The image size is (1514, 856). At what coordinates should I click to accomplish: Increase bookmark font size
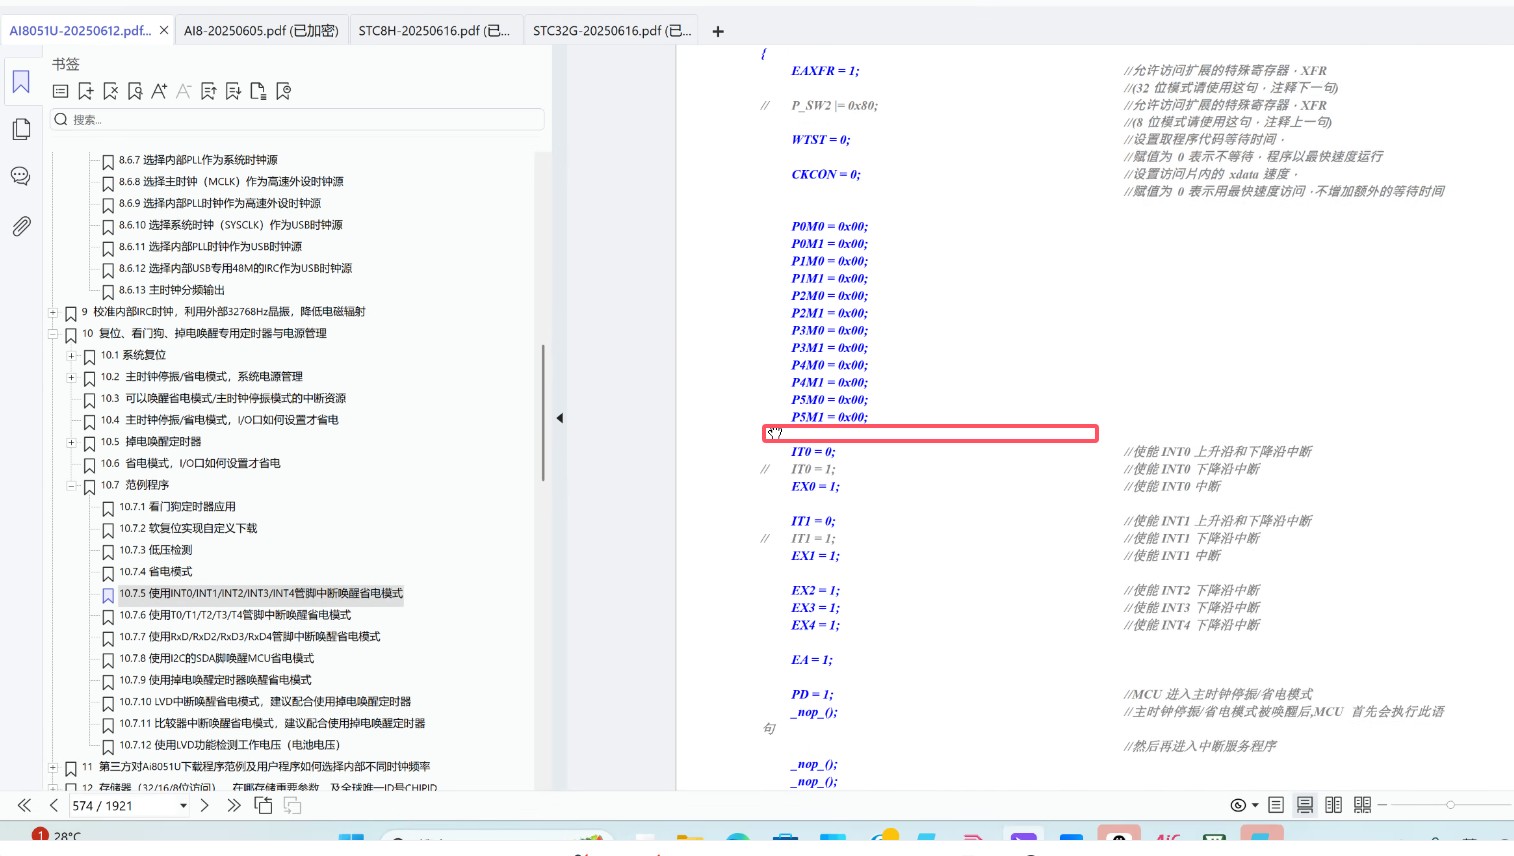pos(159,92)
